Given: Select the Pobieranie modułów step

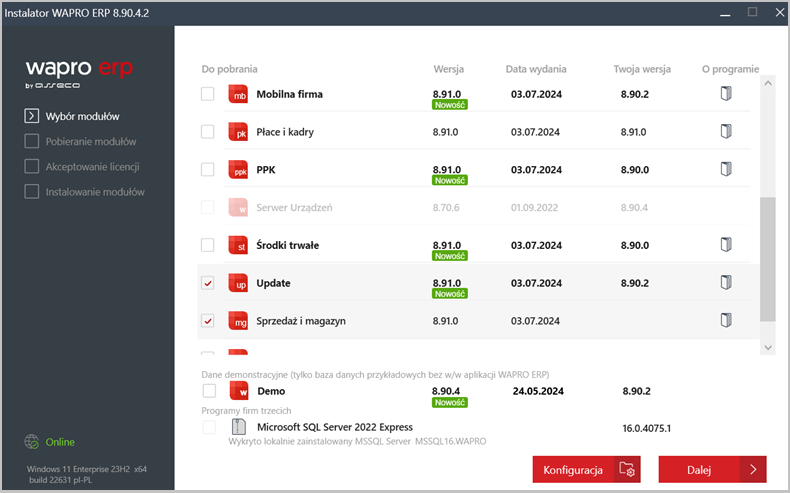Looking at the screenshot, I should coord(81,142).
